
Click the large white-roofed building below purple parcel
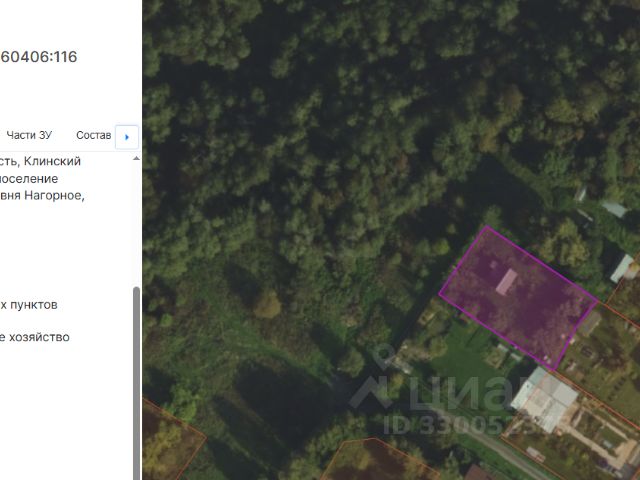pyautogui.click(x=545, y=400)
